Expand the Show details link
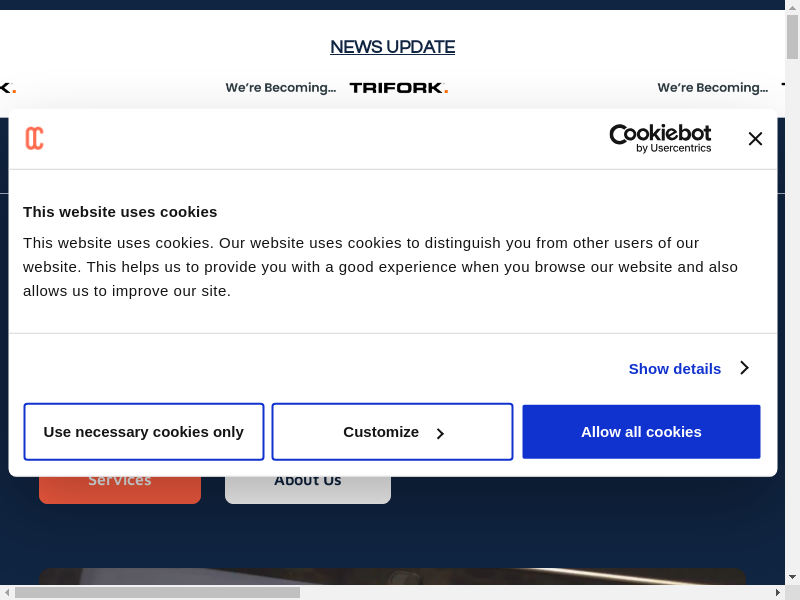Viewport: 800px width, 600px height. tap(674, 368)
